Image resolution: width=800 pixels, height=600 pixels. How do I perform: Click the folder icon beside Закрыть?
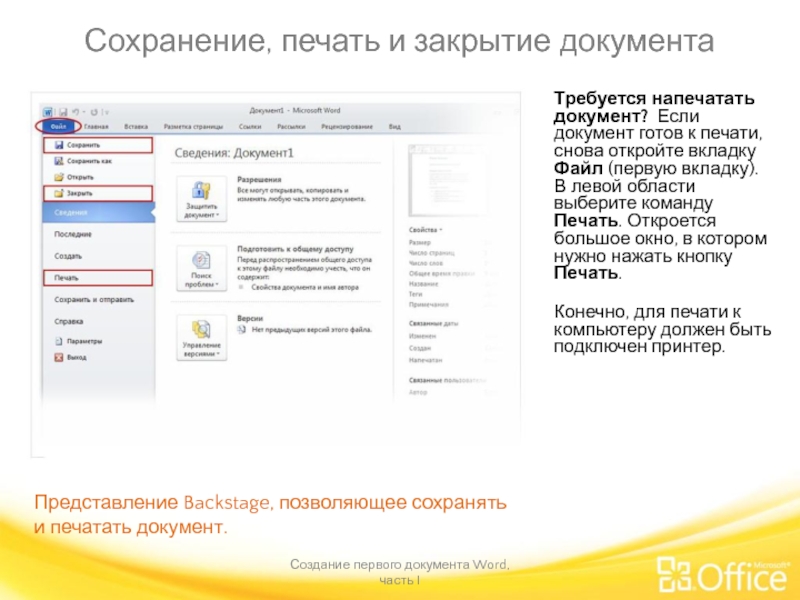pos(59,193)
